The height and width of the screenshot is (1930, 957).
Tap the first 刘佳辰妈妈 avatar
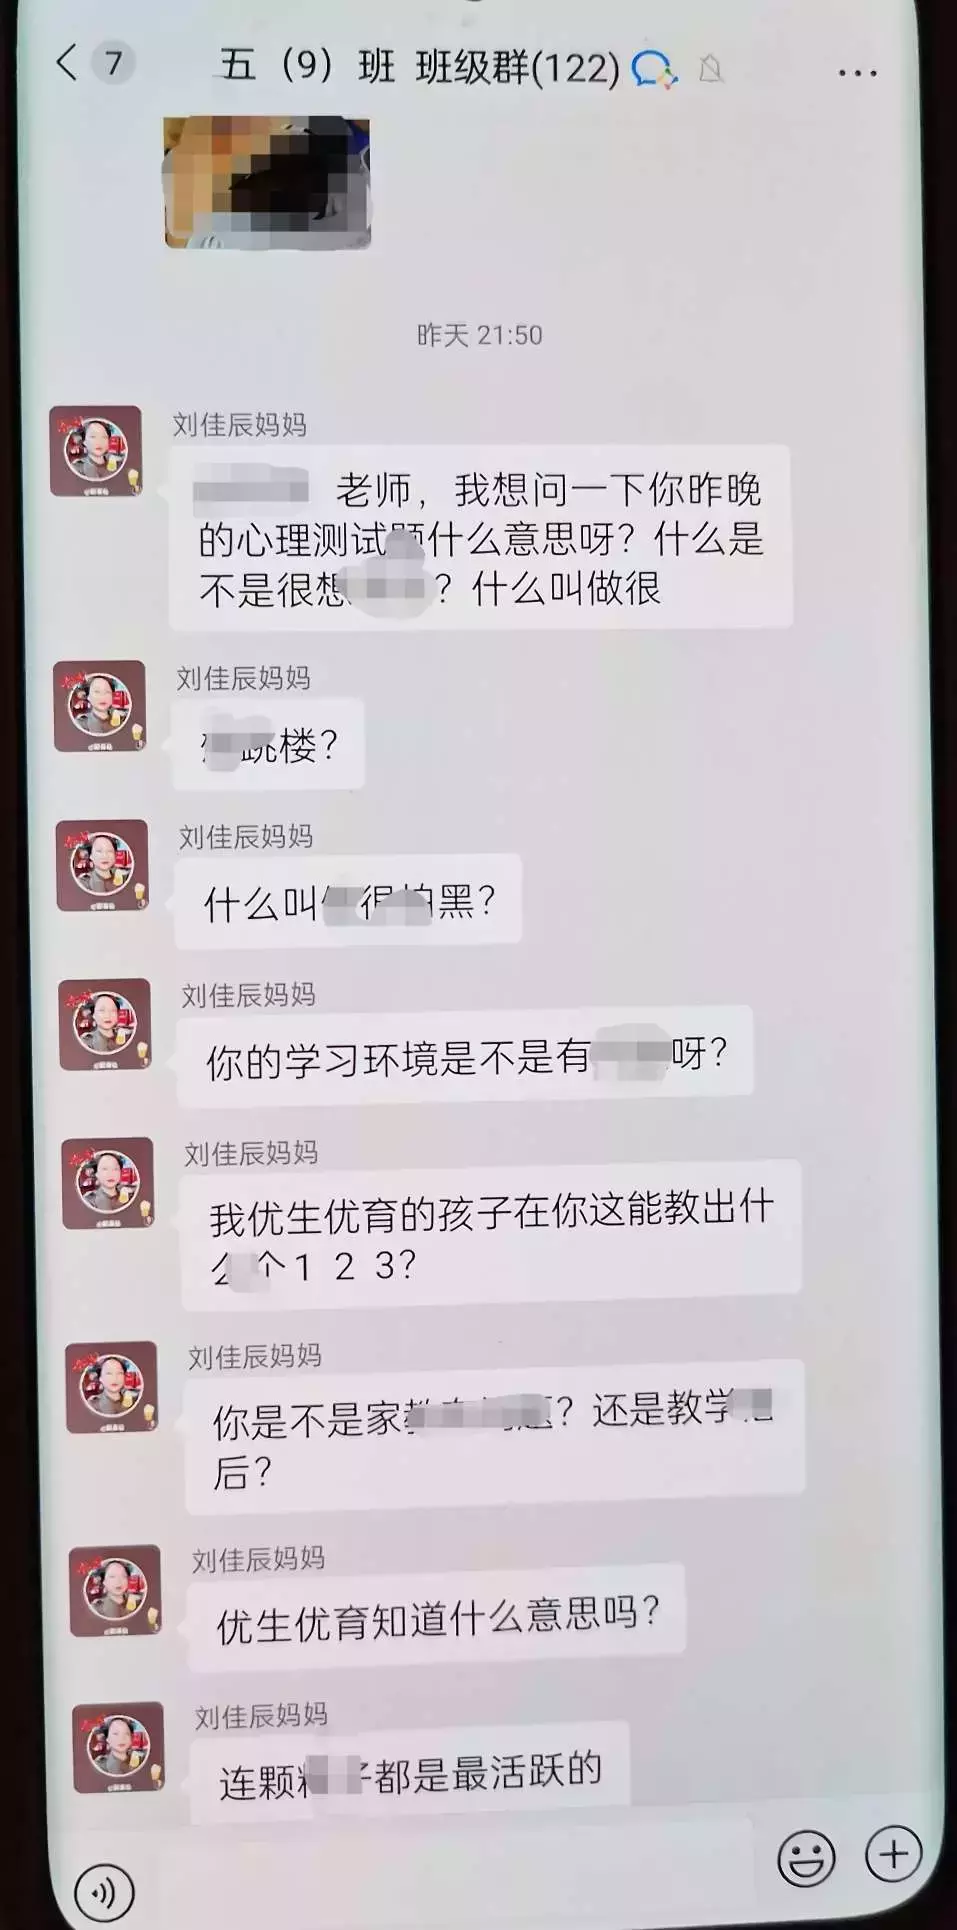click(x=96, y=451)
